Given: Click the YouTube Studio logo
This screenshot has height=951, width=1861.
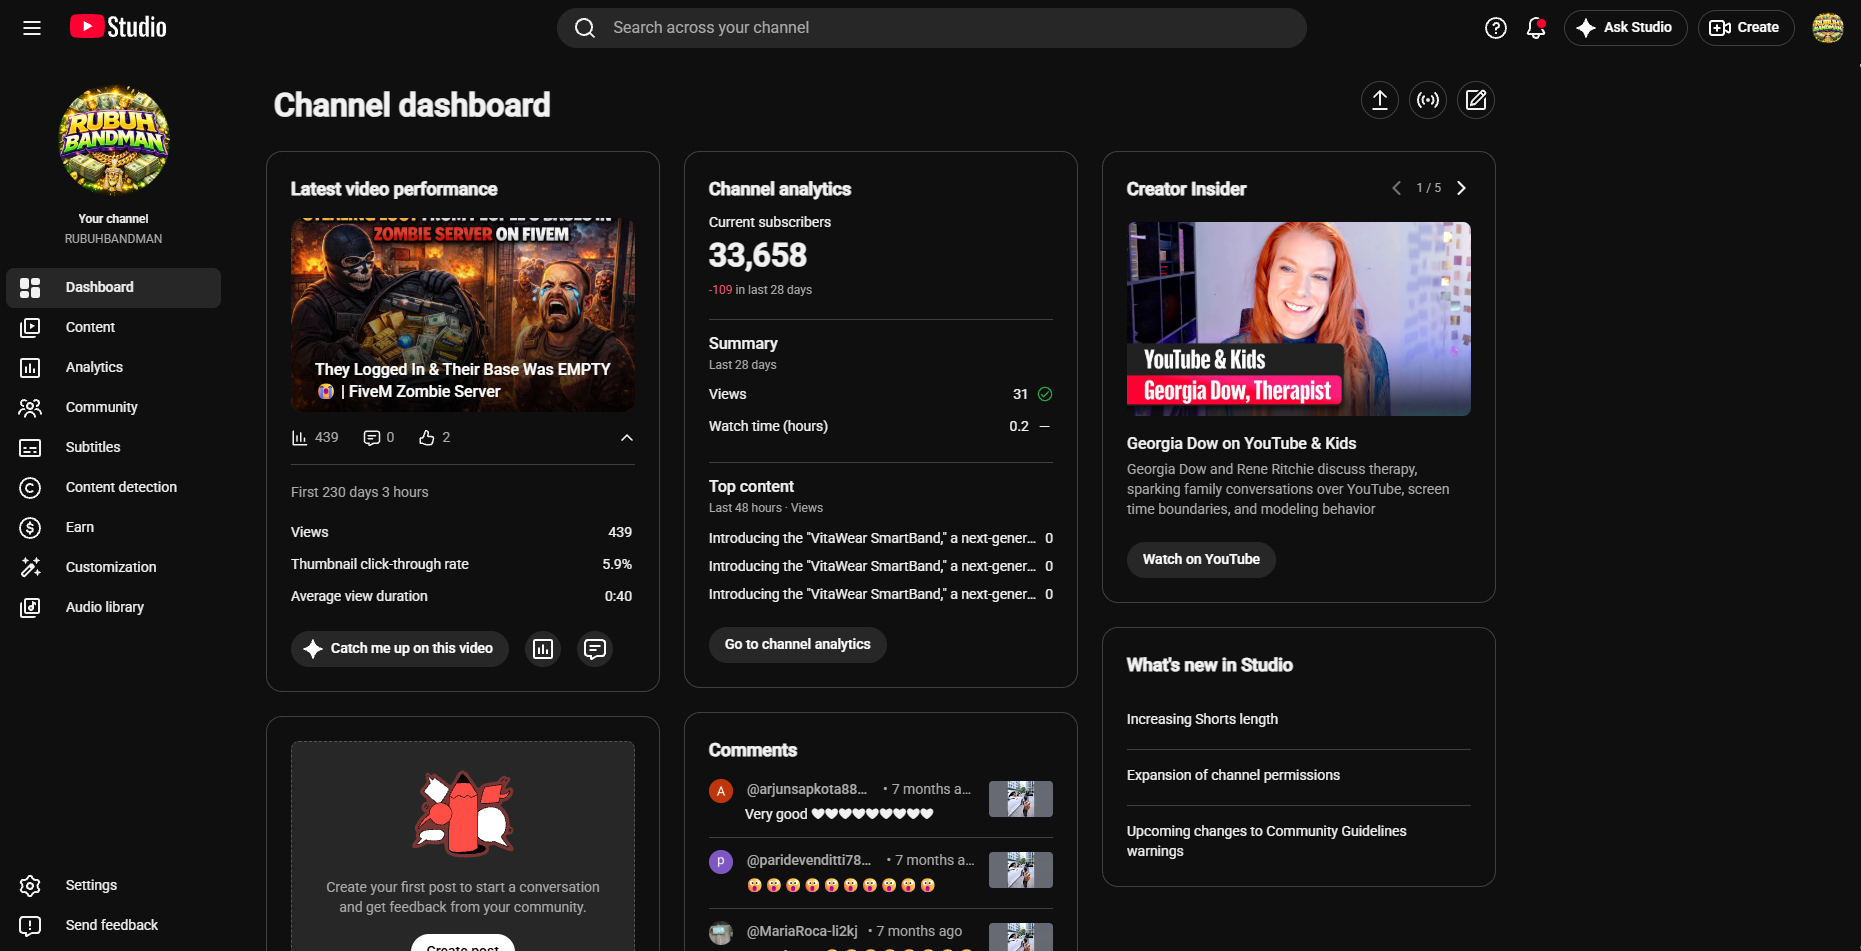Looking at the screenshot, I should (x=118, y=27).
